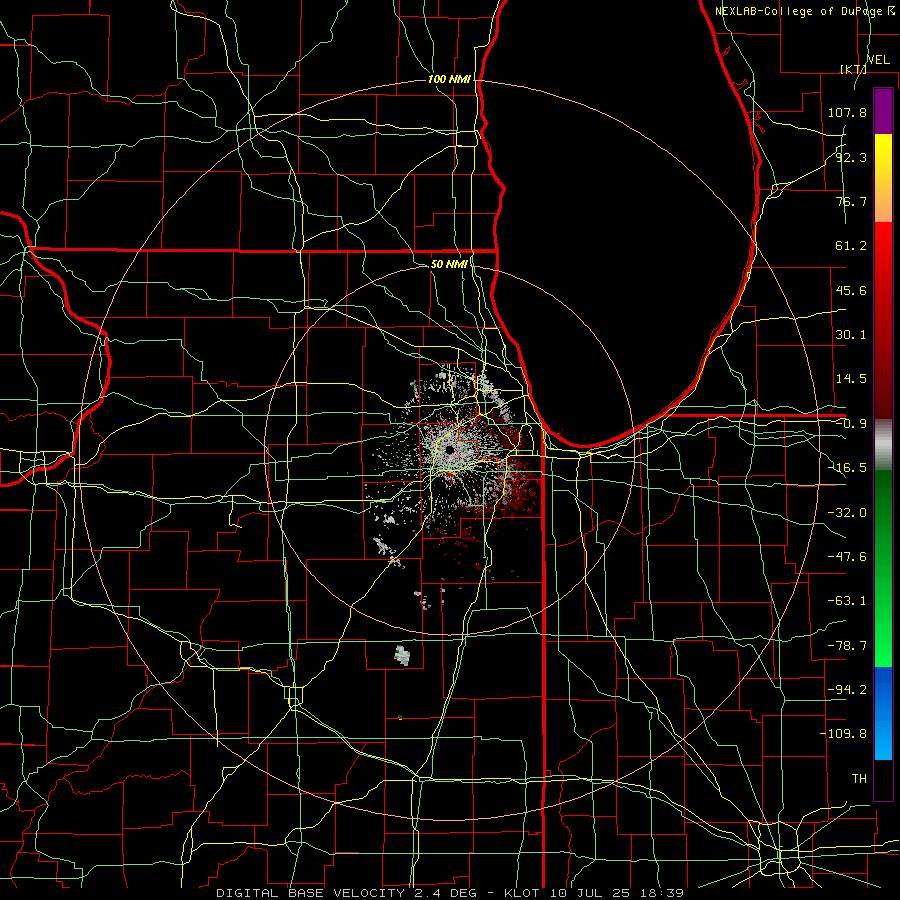Click the blue segment of the color bar
The image size is (900, 900).
(x=883, y=713)
